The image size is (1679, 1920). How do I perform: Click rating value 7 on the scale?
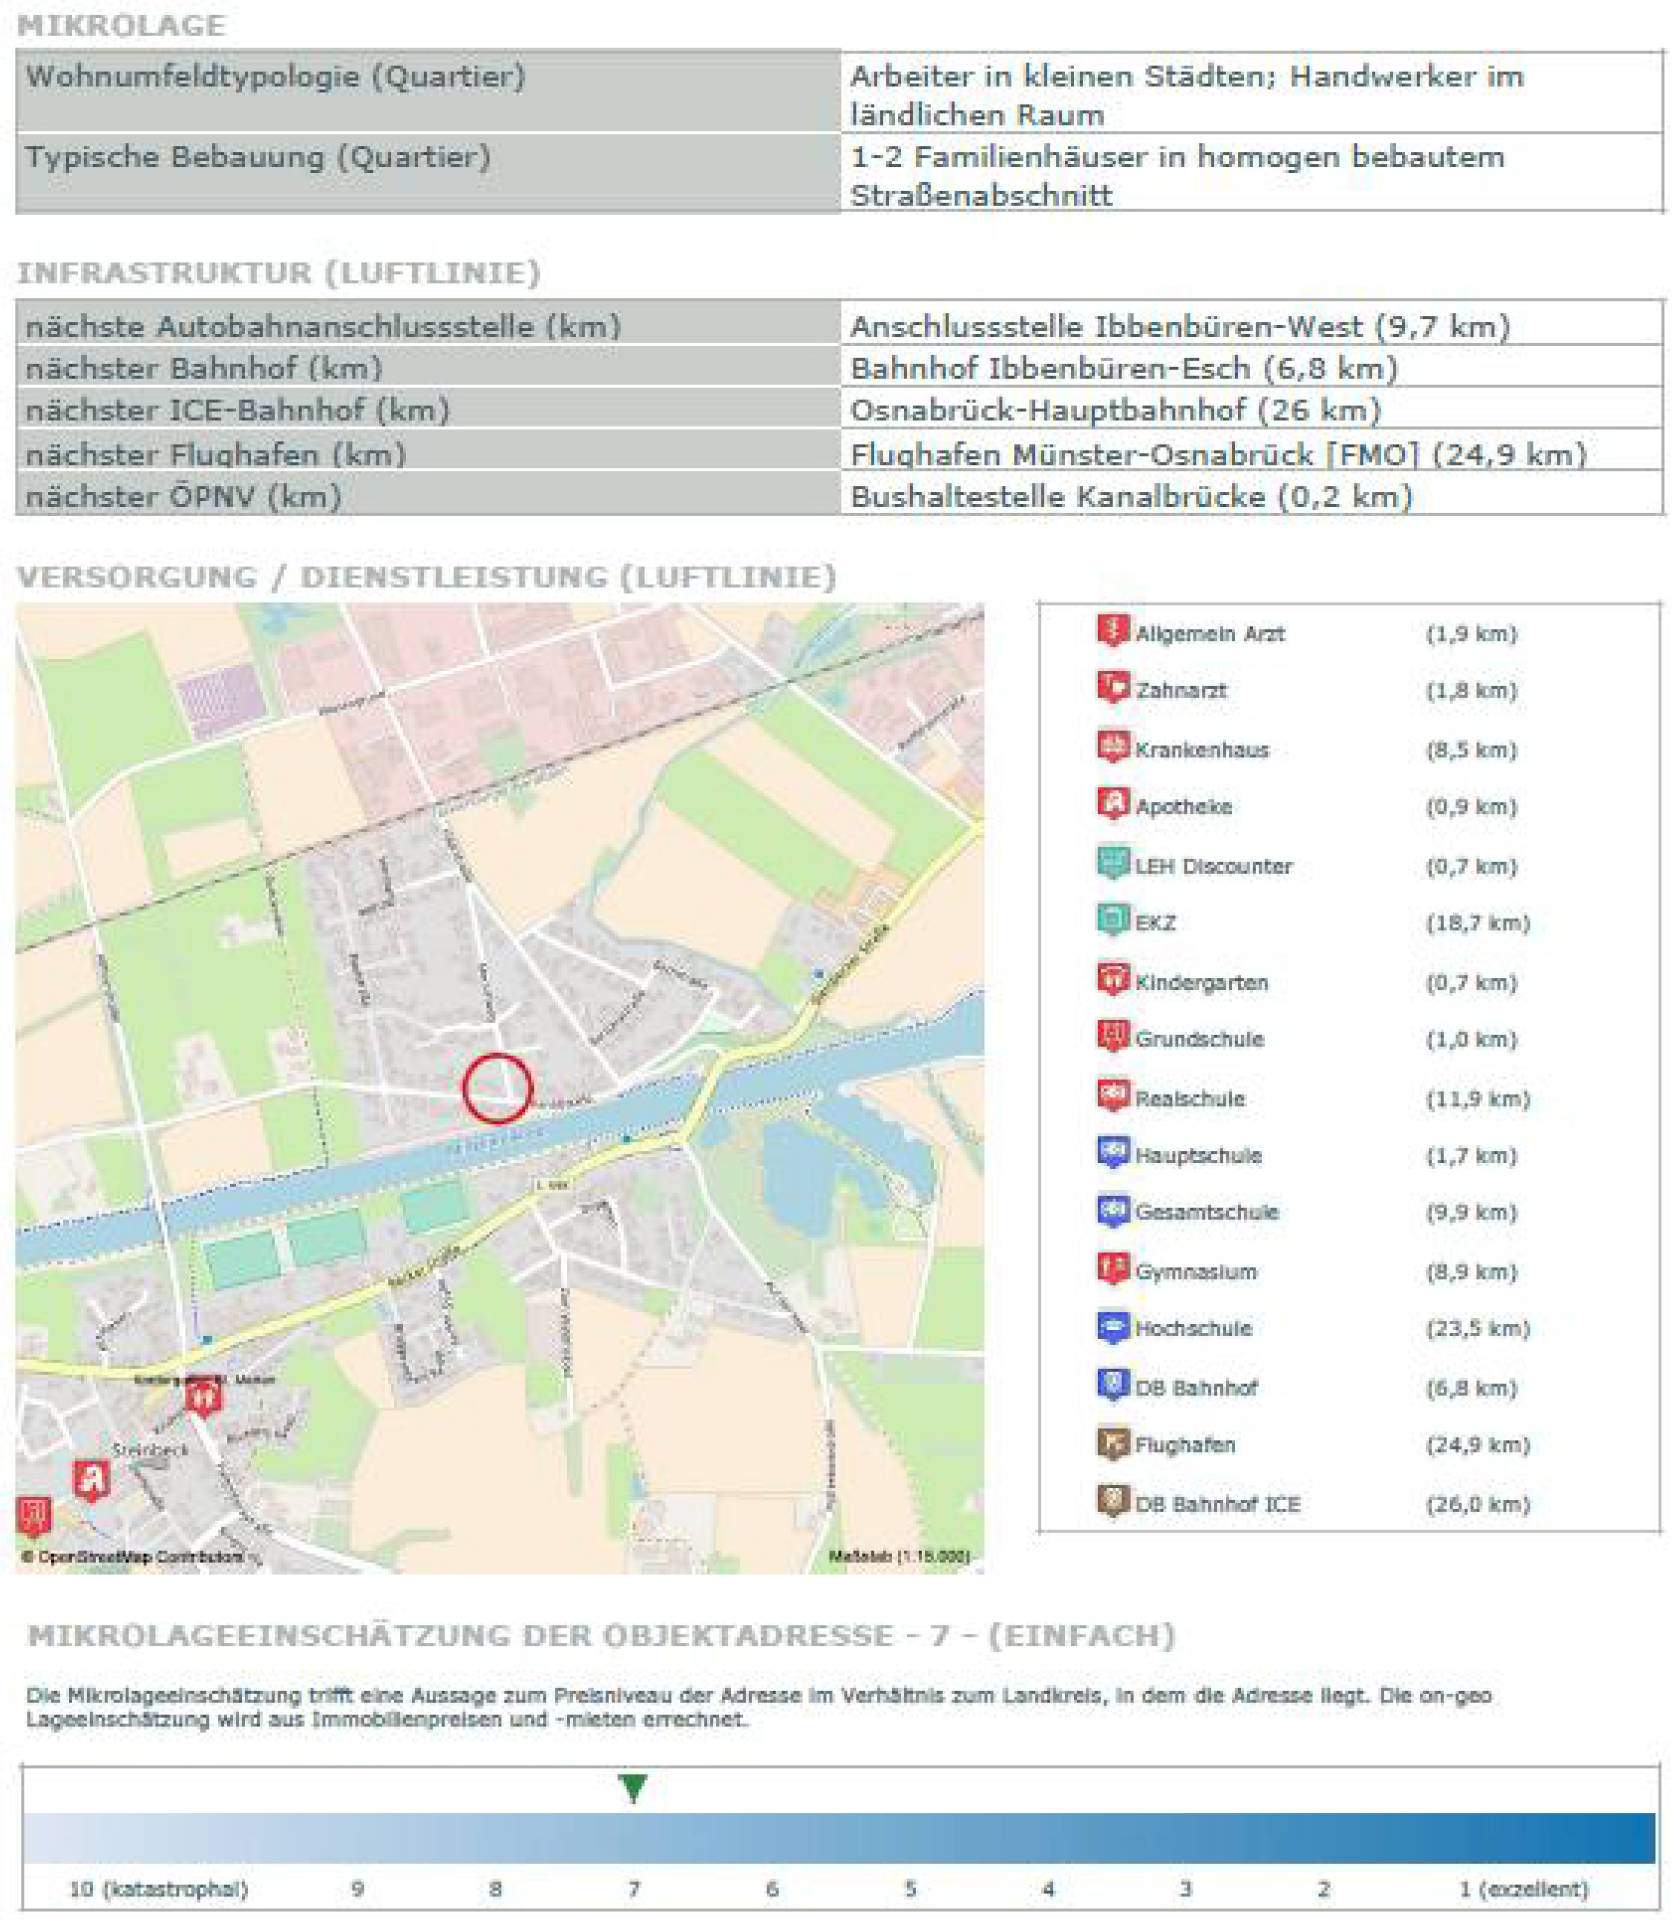634,1889
